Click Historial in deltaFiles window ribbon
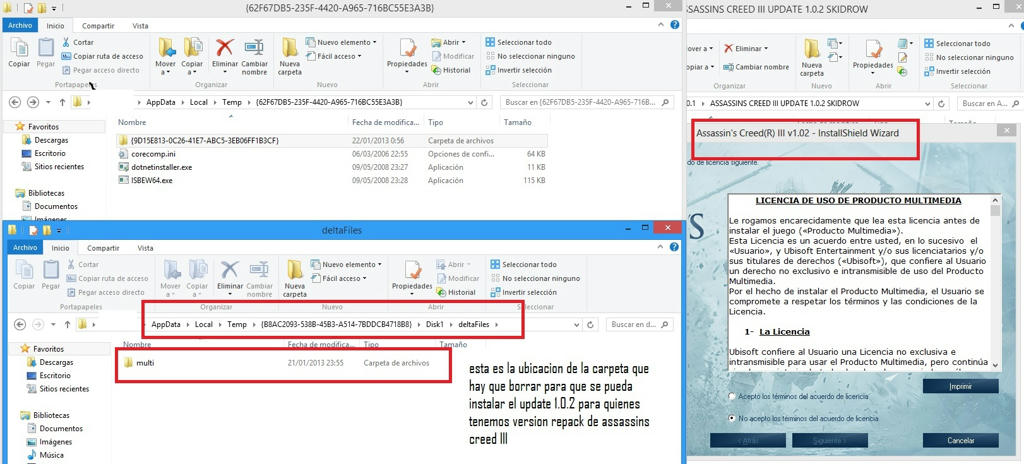 [456, 292]
